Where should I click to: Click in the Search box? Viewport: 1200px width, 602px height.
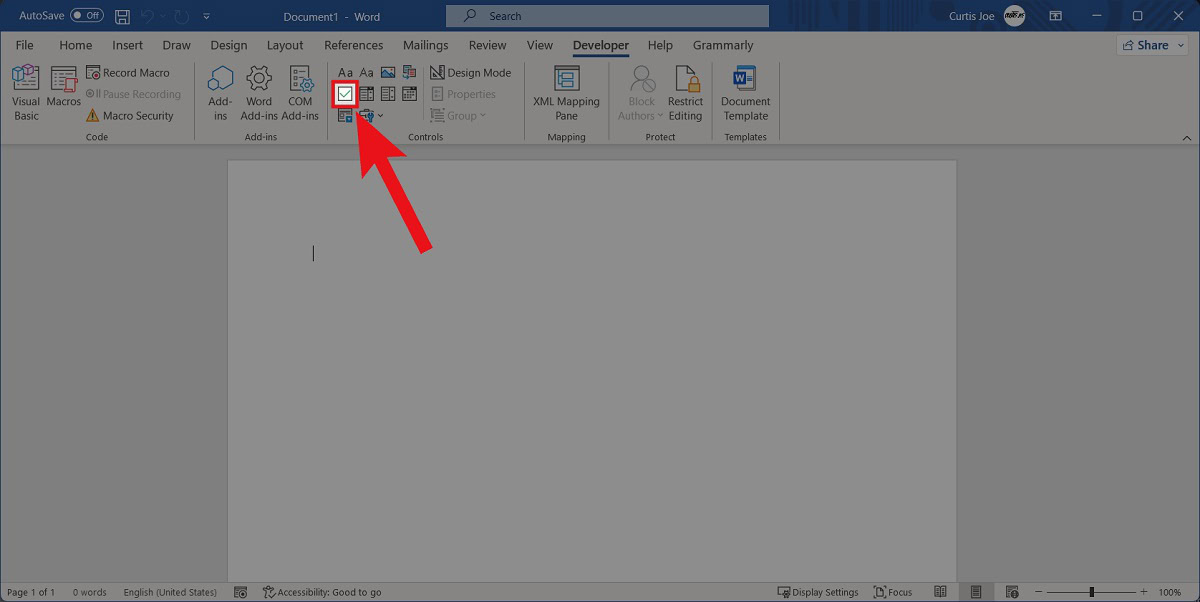pos(607,16)
